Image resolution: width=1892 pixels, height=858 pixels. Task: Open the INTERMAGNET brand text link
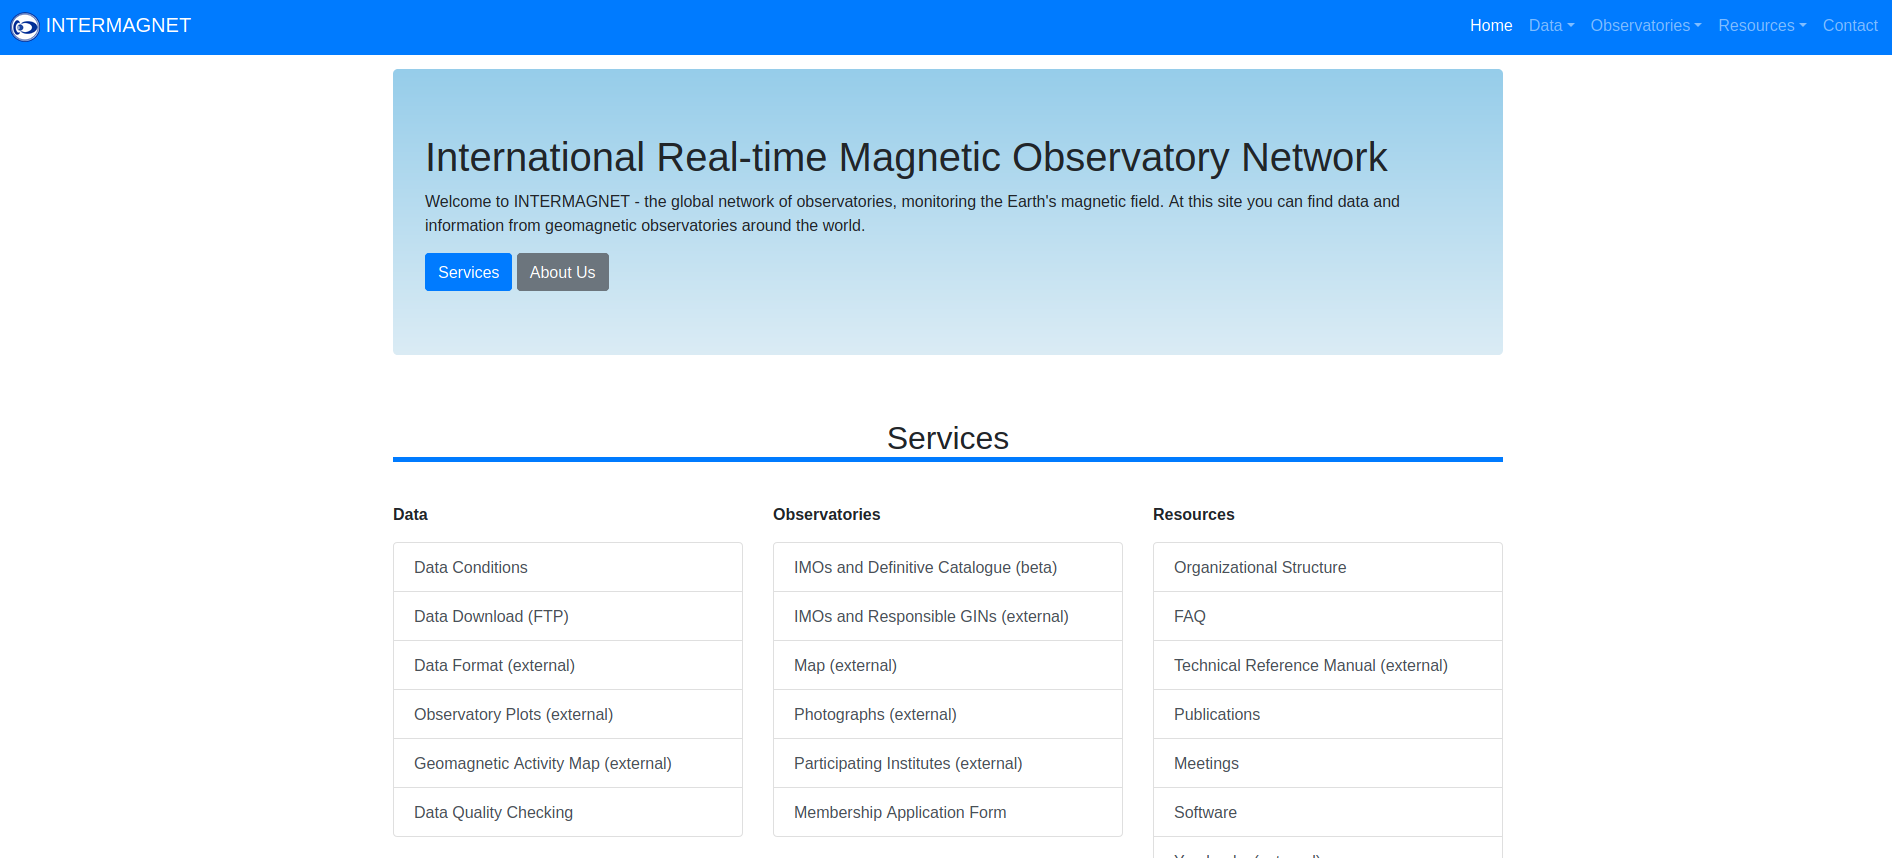point(118,26)
